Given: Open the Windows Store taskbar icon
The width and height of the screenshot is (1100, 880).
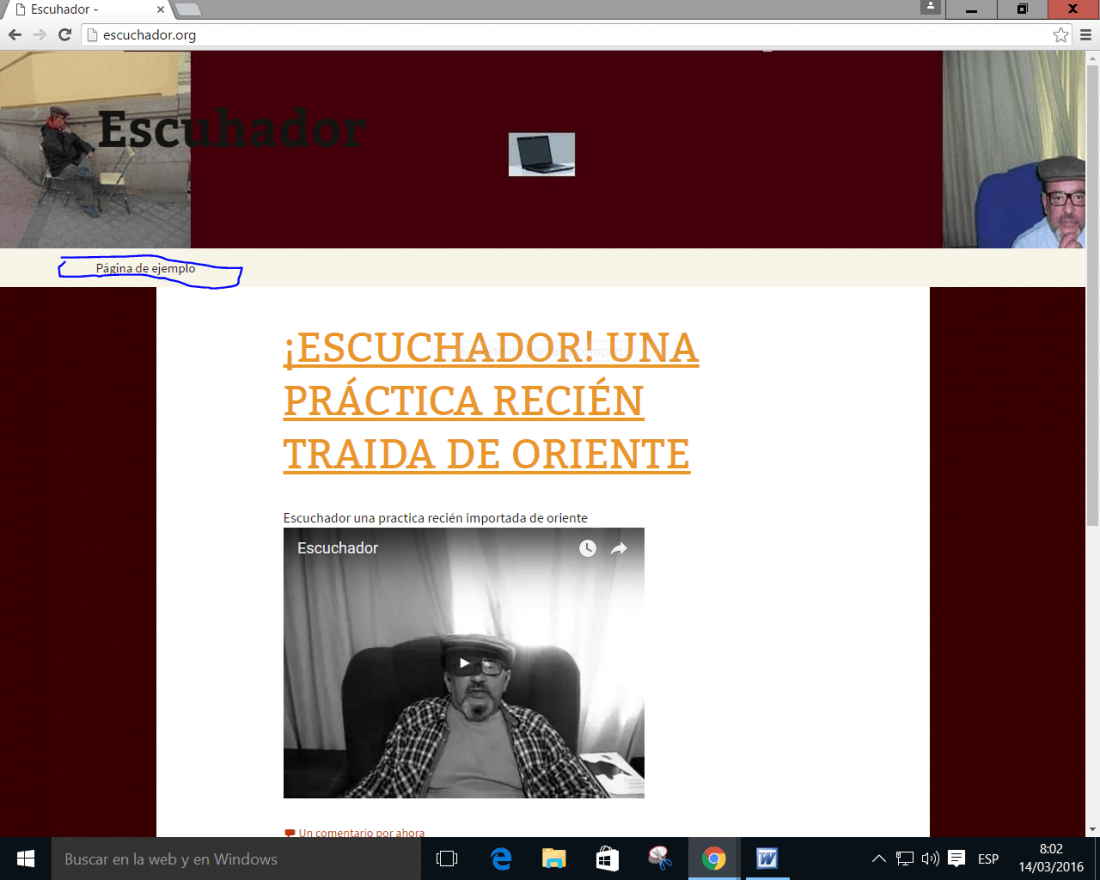Looking at the screenshot, I should click(x=607, y=859).
